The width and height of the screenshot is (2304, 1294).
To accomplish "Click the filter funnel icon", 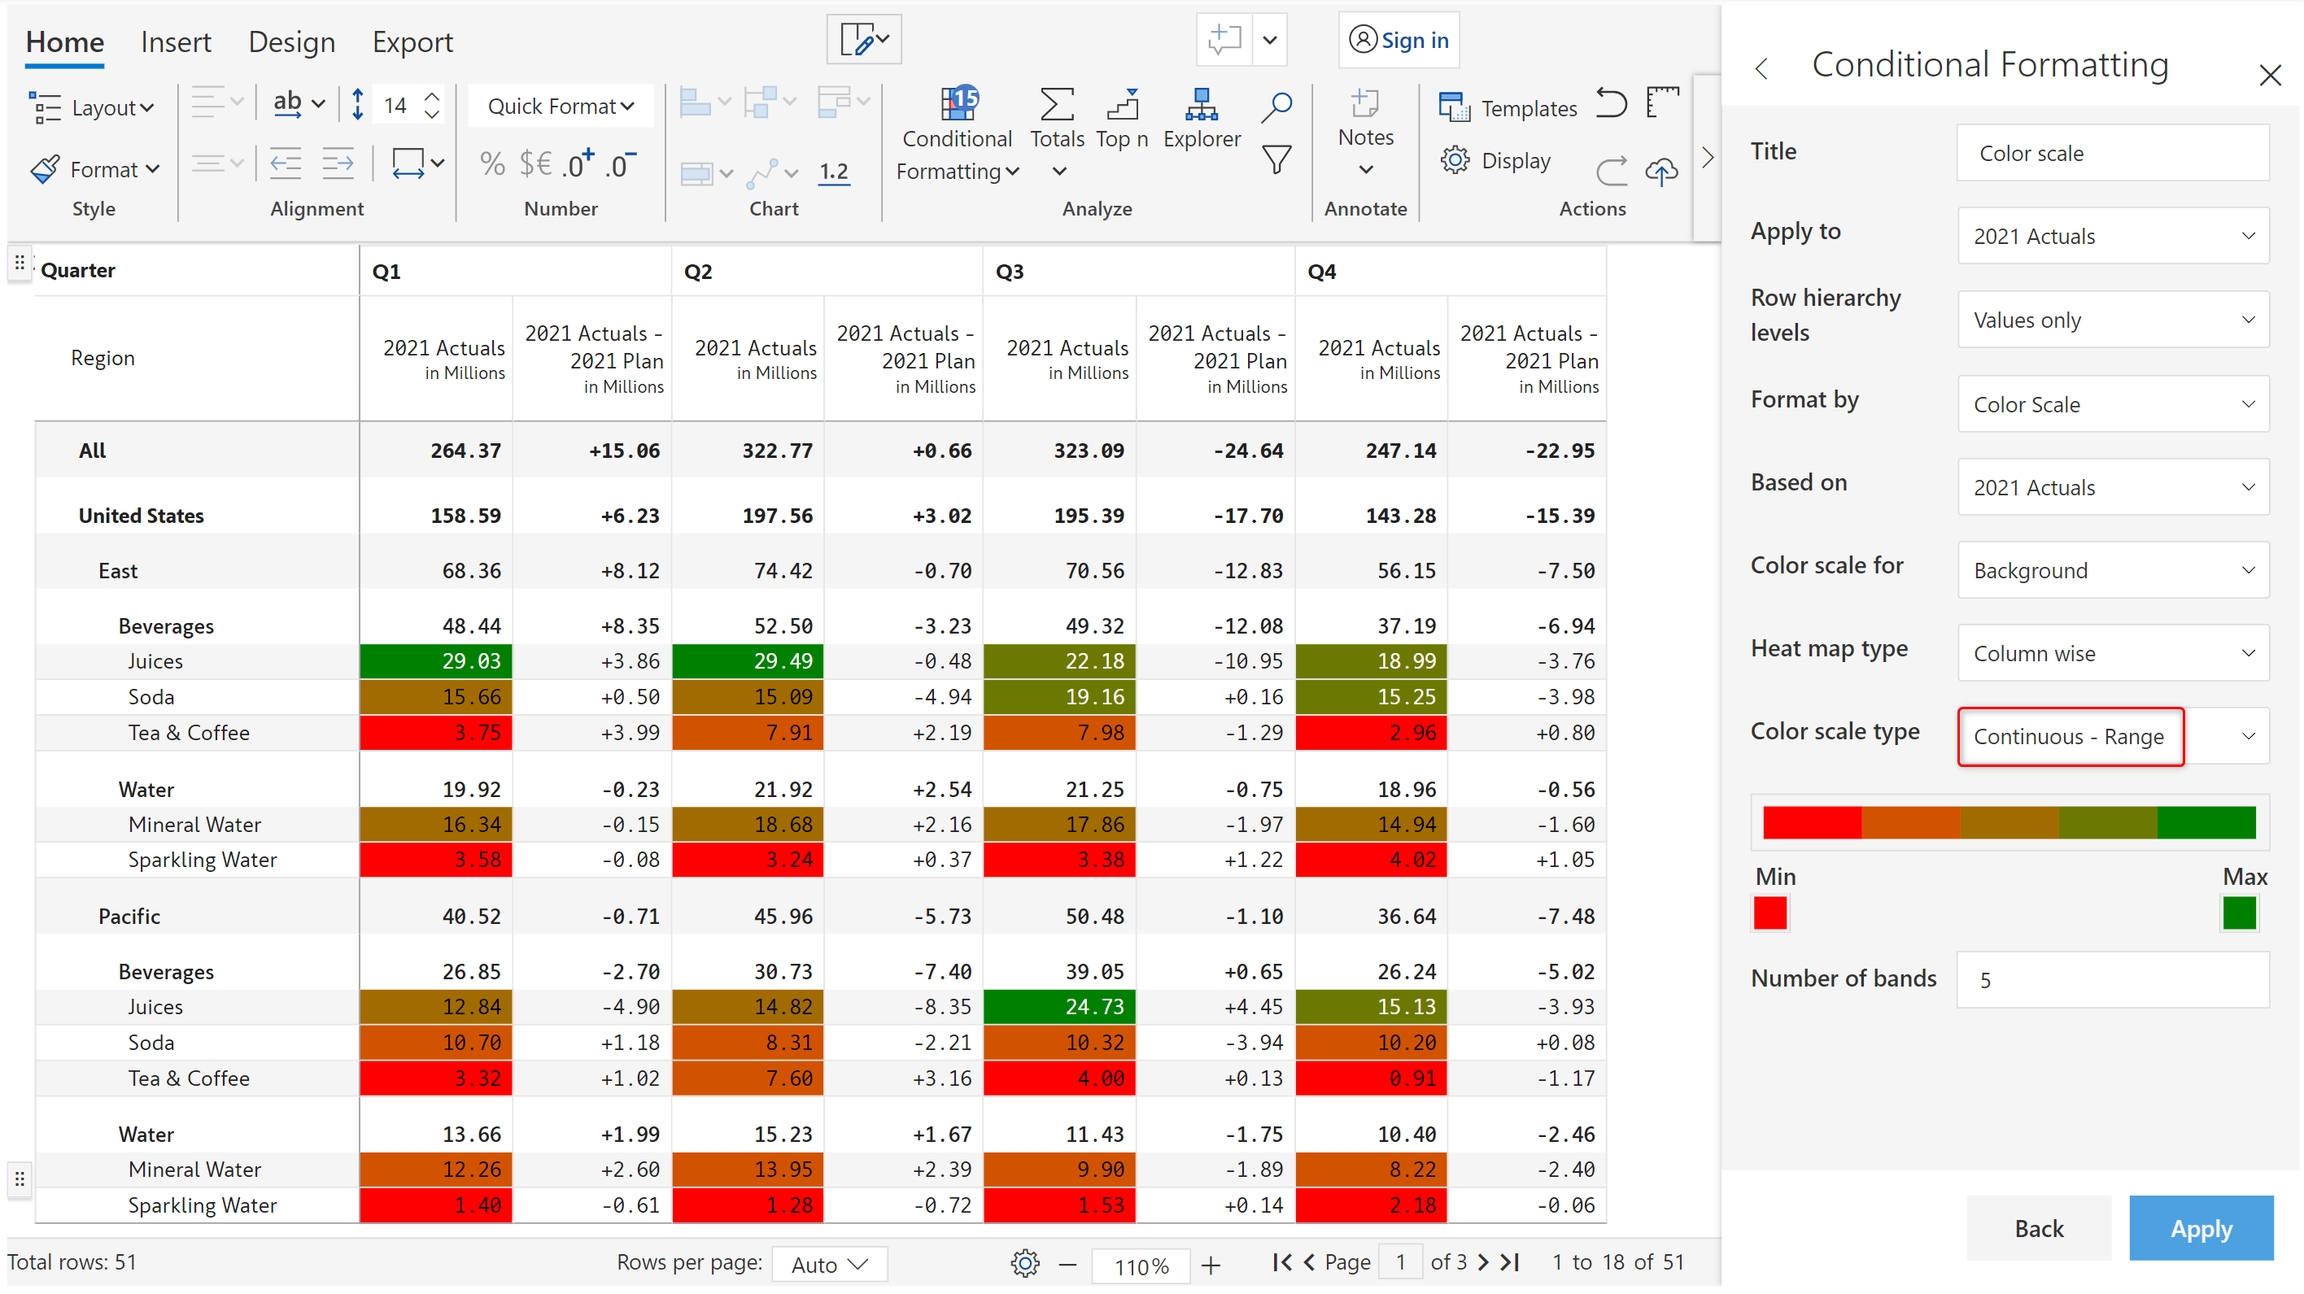I will pos(1276,160).
